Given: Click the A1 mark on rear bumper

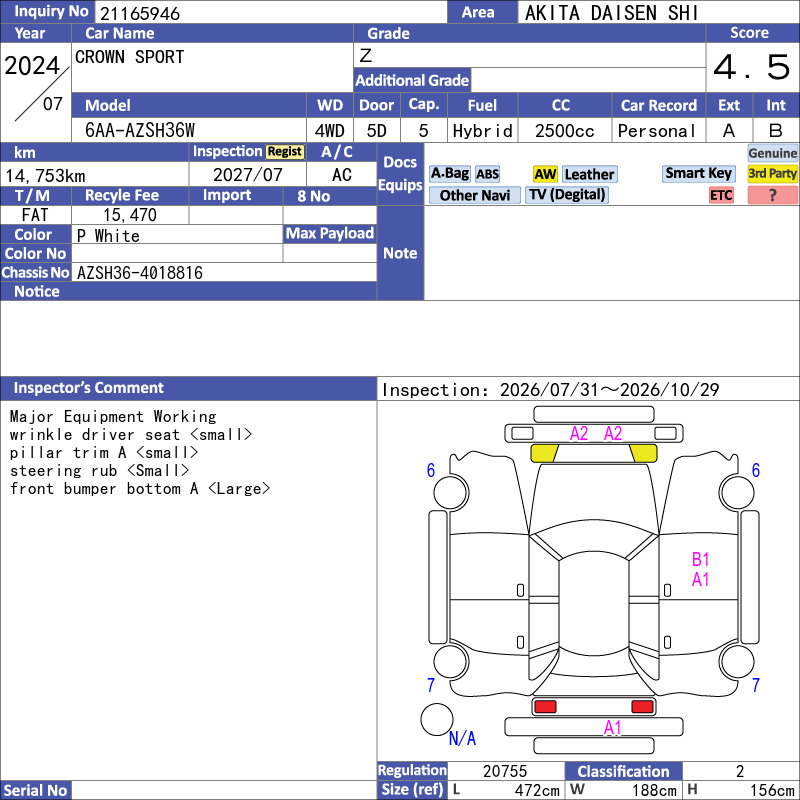Looking at the screenshot, I should point(612,728).
